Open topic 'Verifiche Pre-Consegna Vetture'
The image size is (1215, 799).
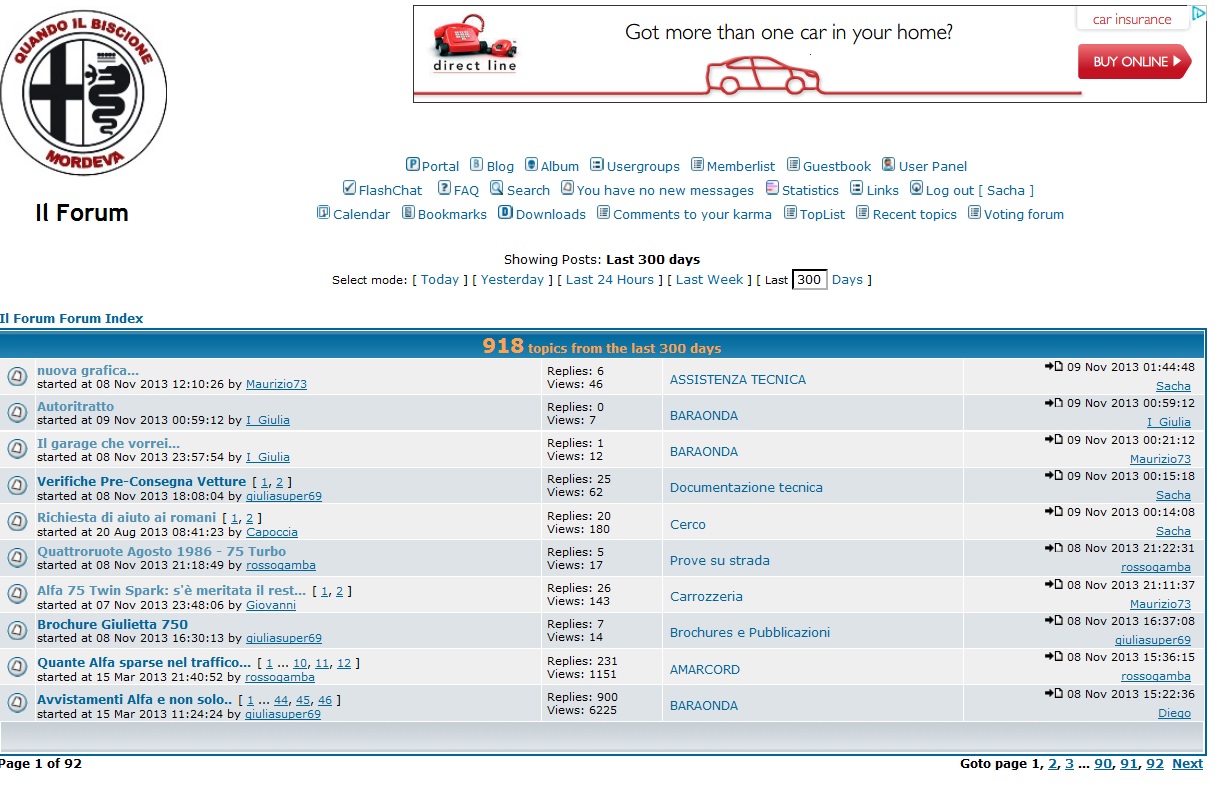(141, 481)
